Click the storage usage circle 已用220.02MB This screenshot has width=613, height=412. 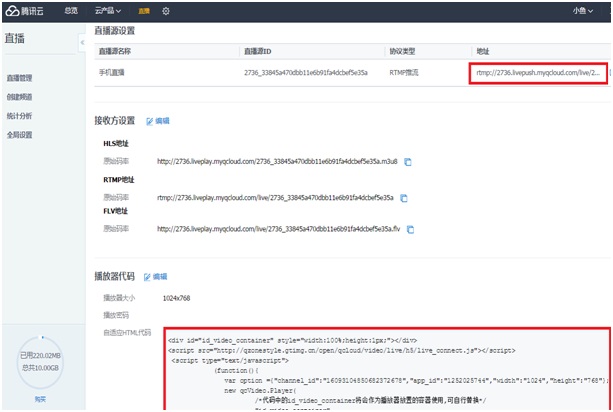pyautogui.click(x=40, y=362)
